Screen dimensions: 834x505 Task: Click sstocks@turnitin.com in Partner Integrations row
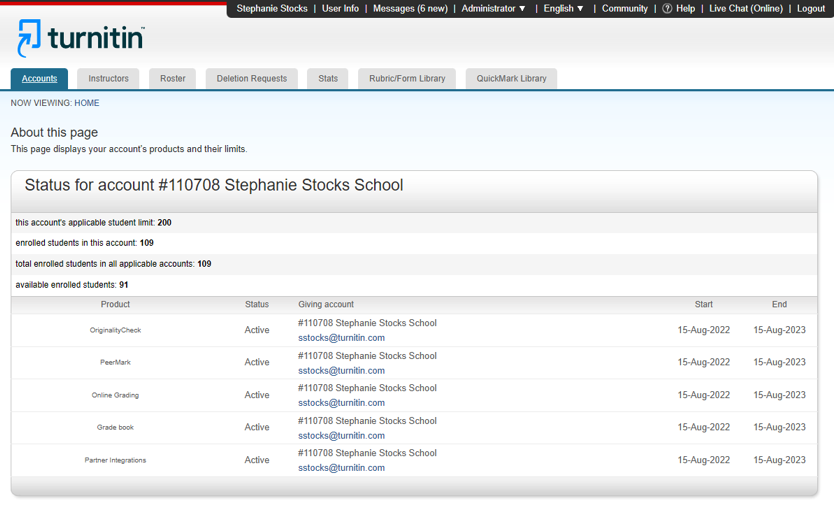341,468
